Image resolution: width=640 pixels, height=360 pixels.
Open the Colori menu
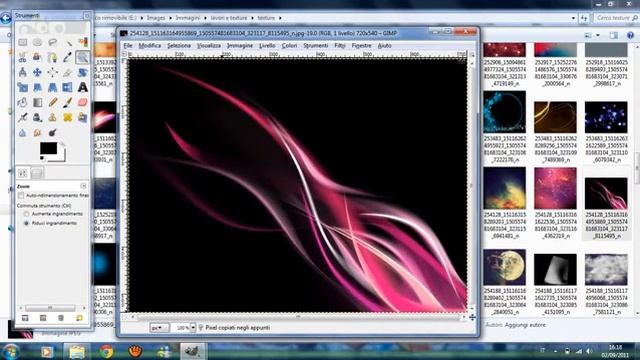[x=289, y=46]
